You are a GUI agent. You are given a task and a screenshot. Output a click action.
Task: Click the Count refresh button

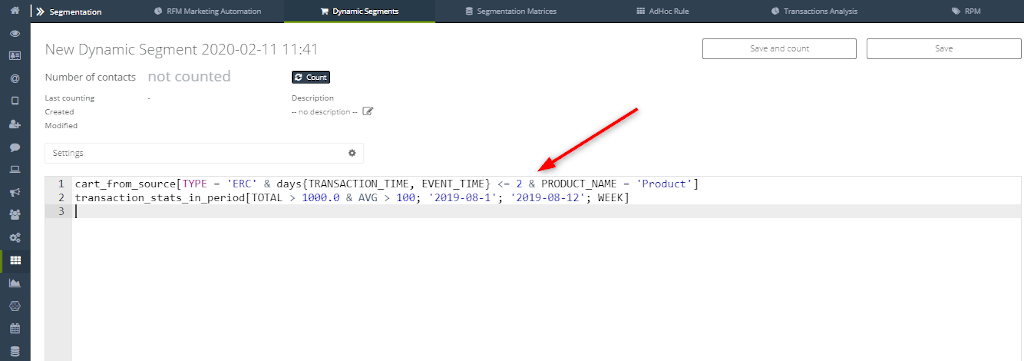click(x=311, y=77)
